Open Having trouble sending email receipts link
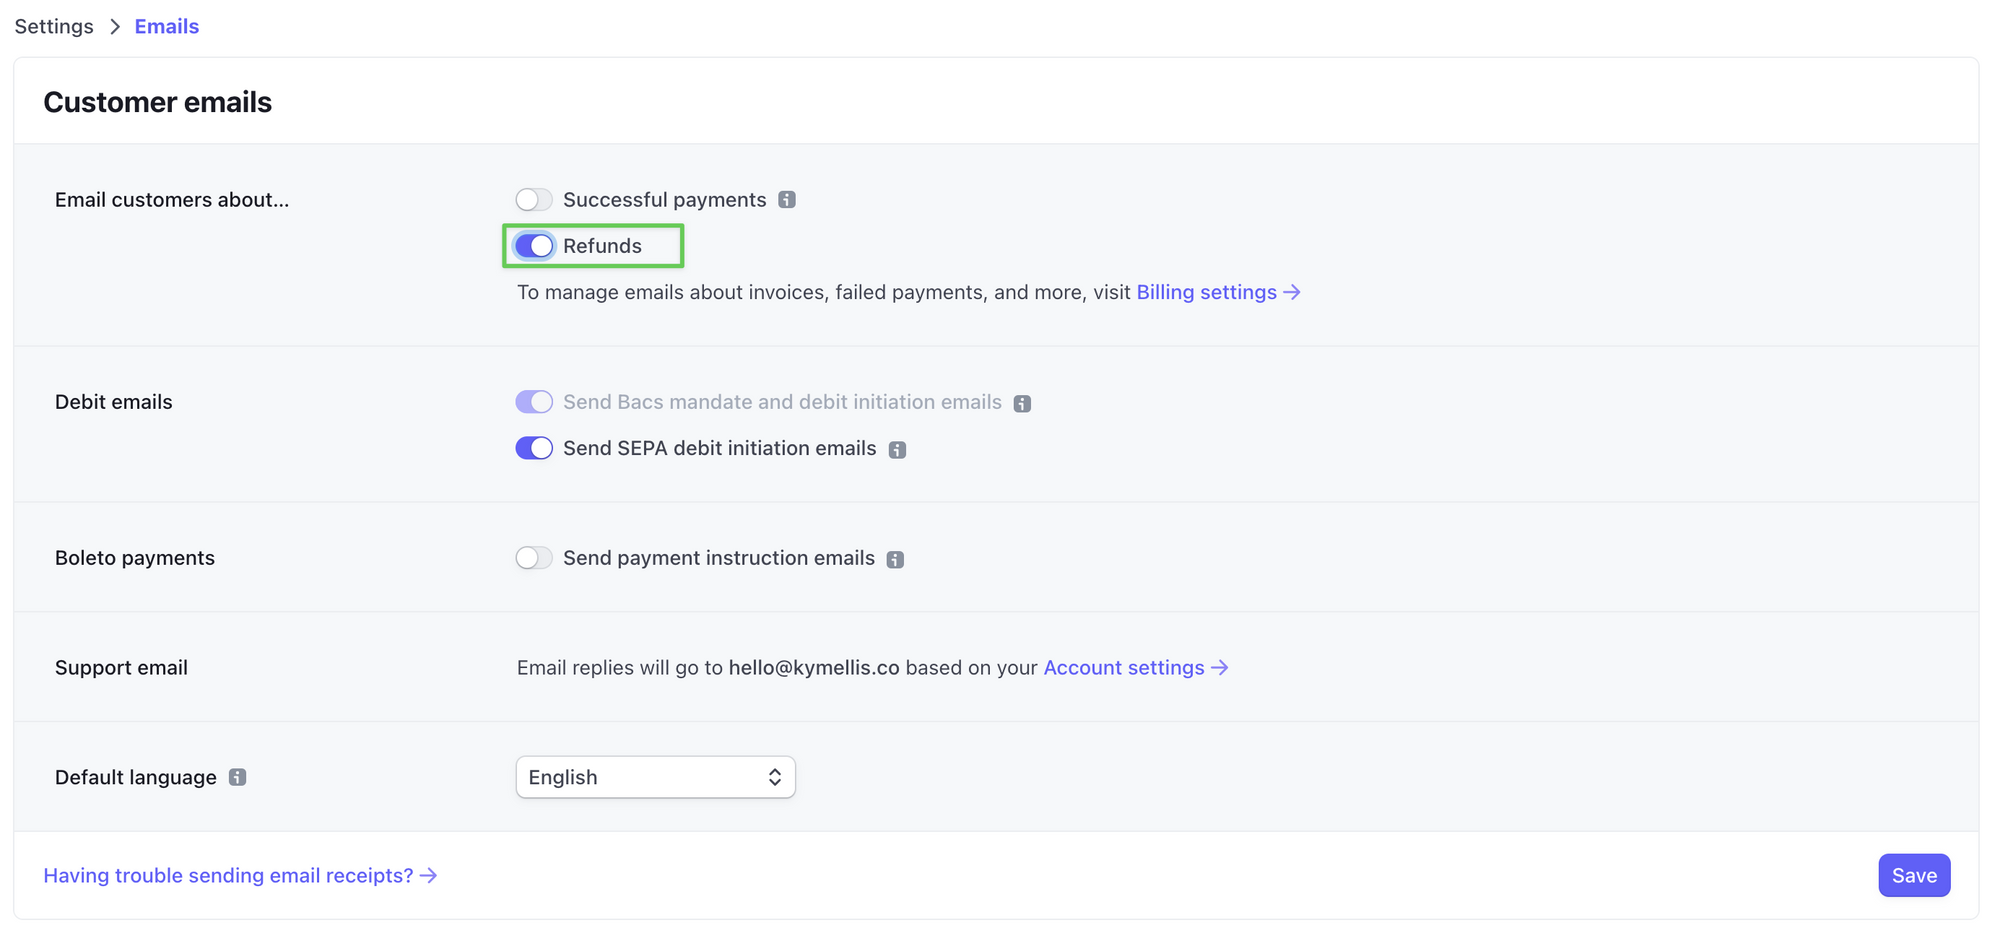 pos(240,876)
